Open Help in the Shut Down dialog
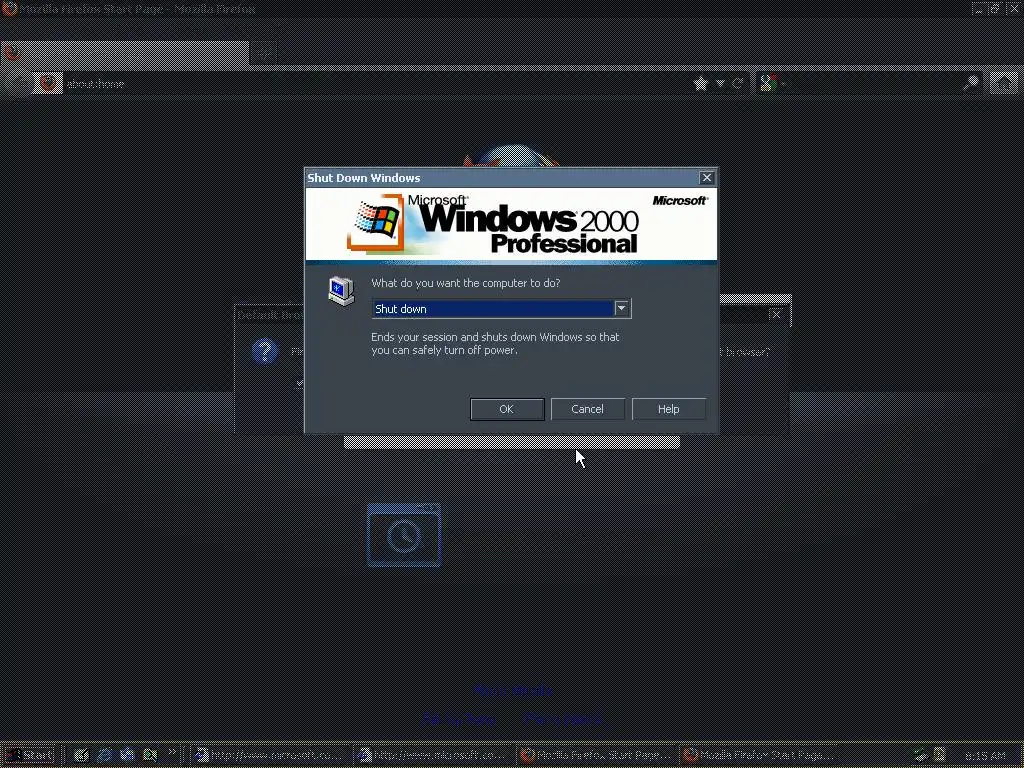 668,409
